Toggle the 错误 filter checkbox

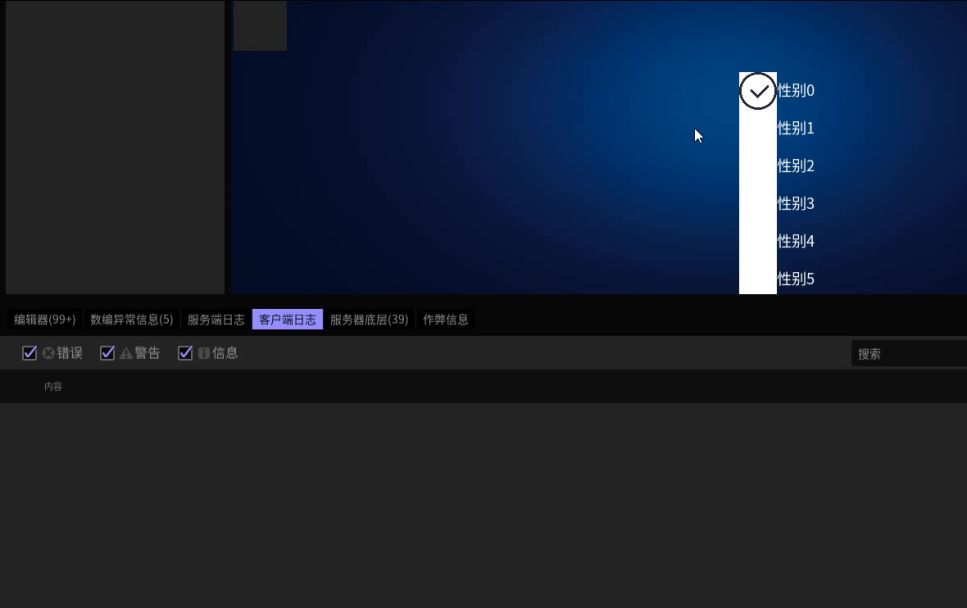(30, 353)
